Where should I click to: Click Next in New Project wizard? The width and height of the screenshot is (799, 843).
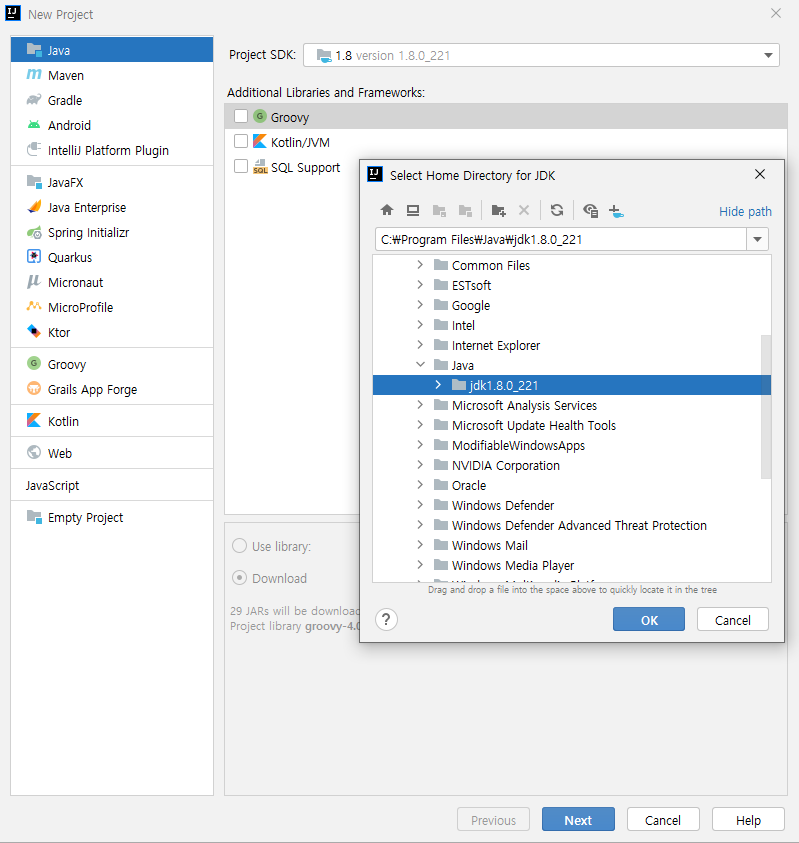578,820
